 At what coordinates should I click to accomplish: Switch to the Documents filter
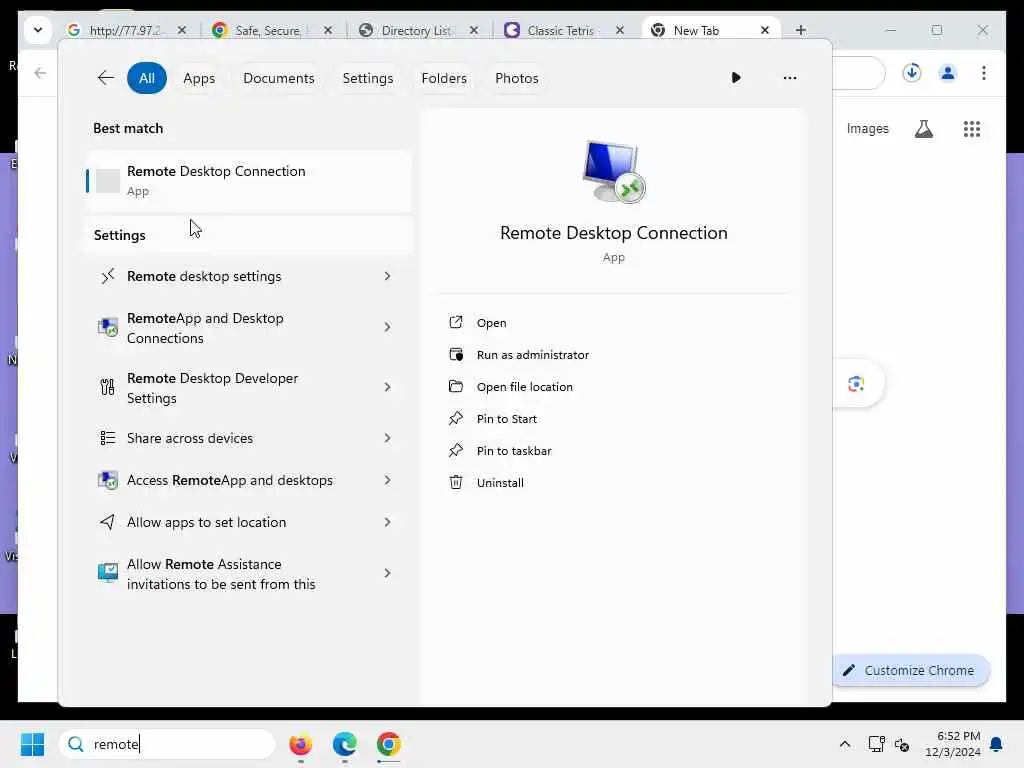coord(279,78)
